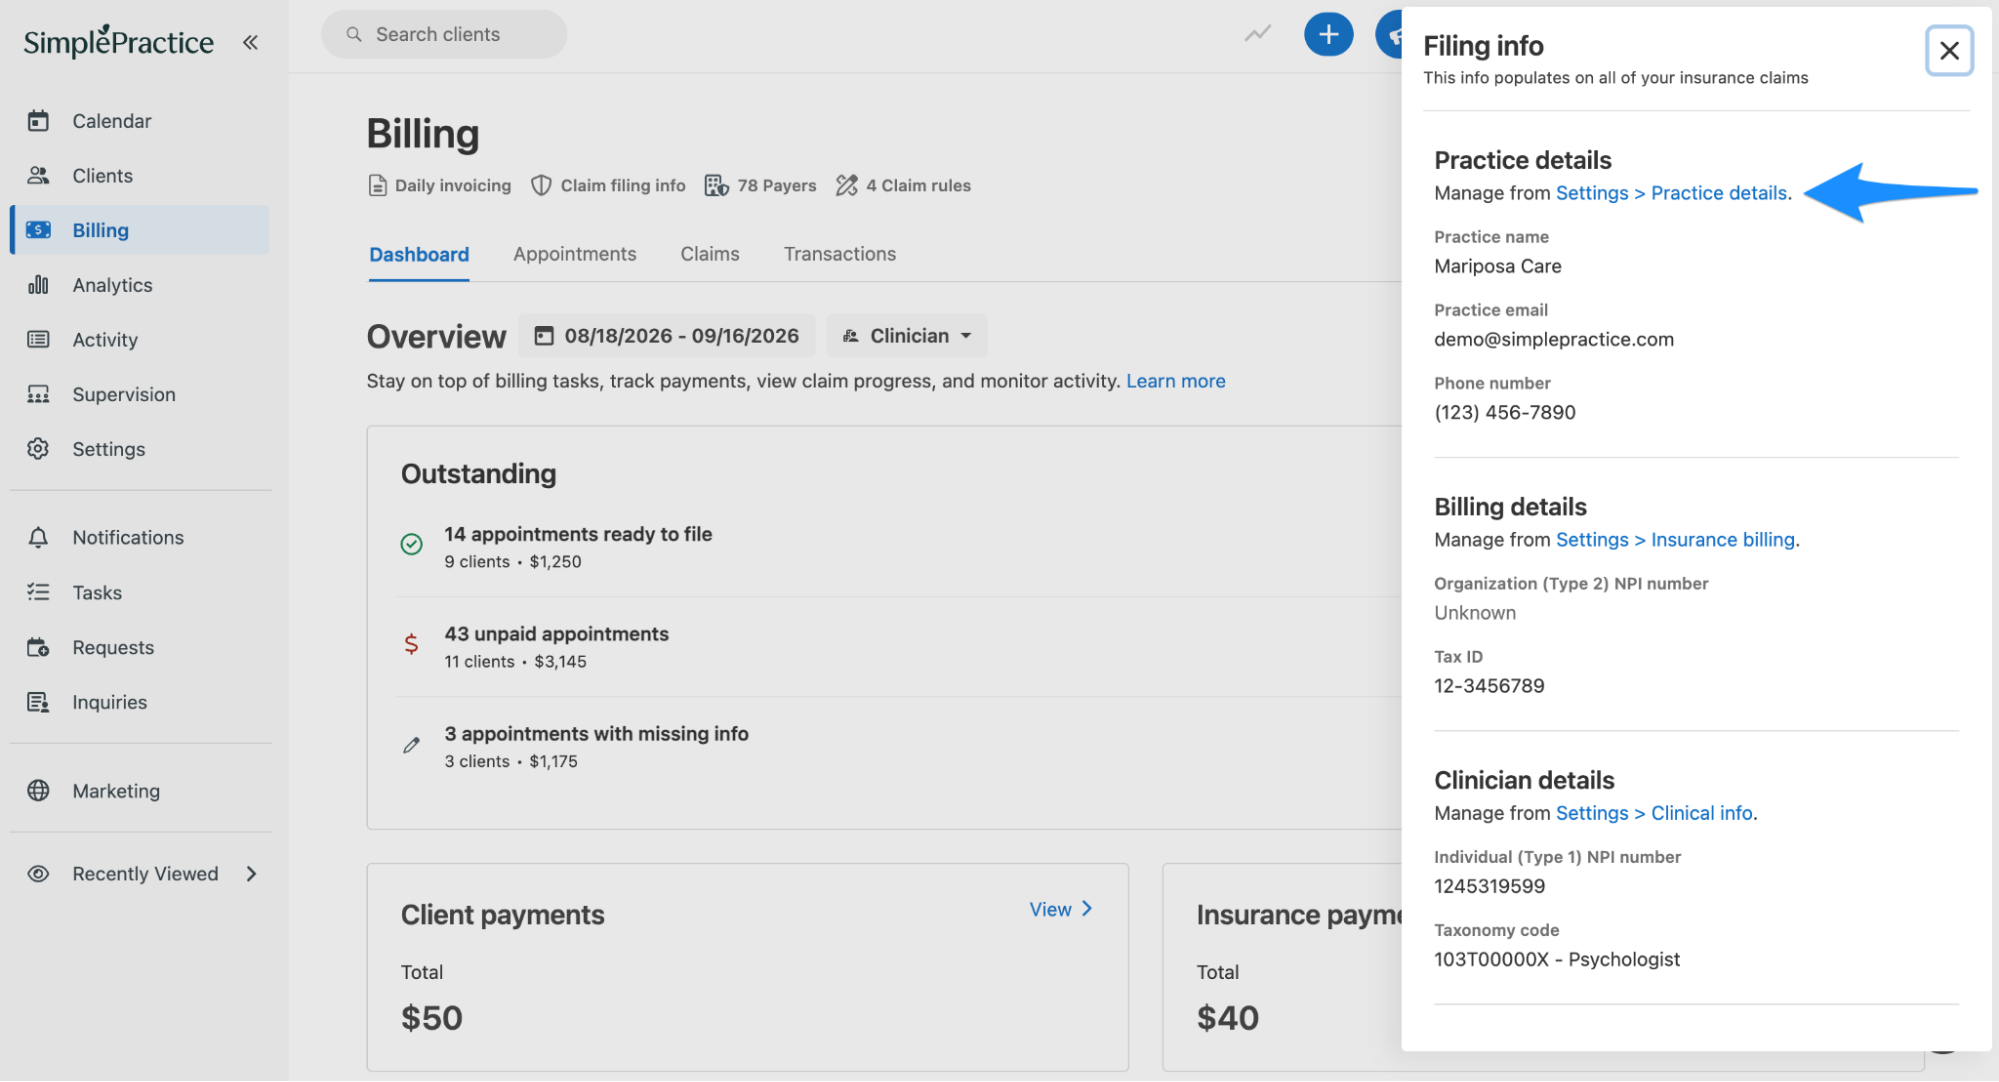Open Clients from the sidebar
Viewport: 1999px width, 1082px height.
point(140,176)
